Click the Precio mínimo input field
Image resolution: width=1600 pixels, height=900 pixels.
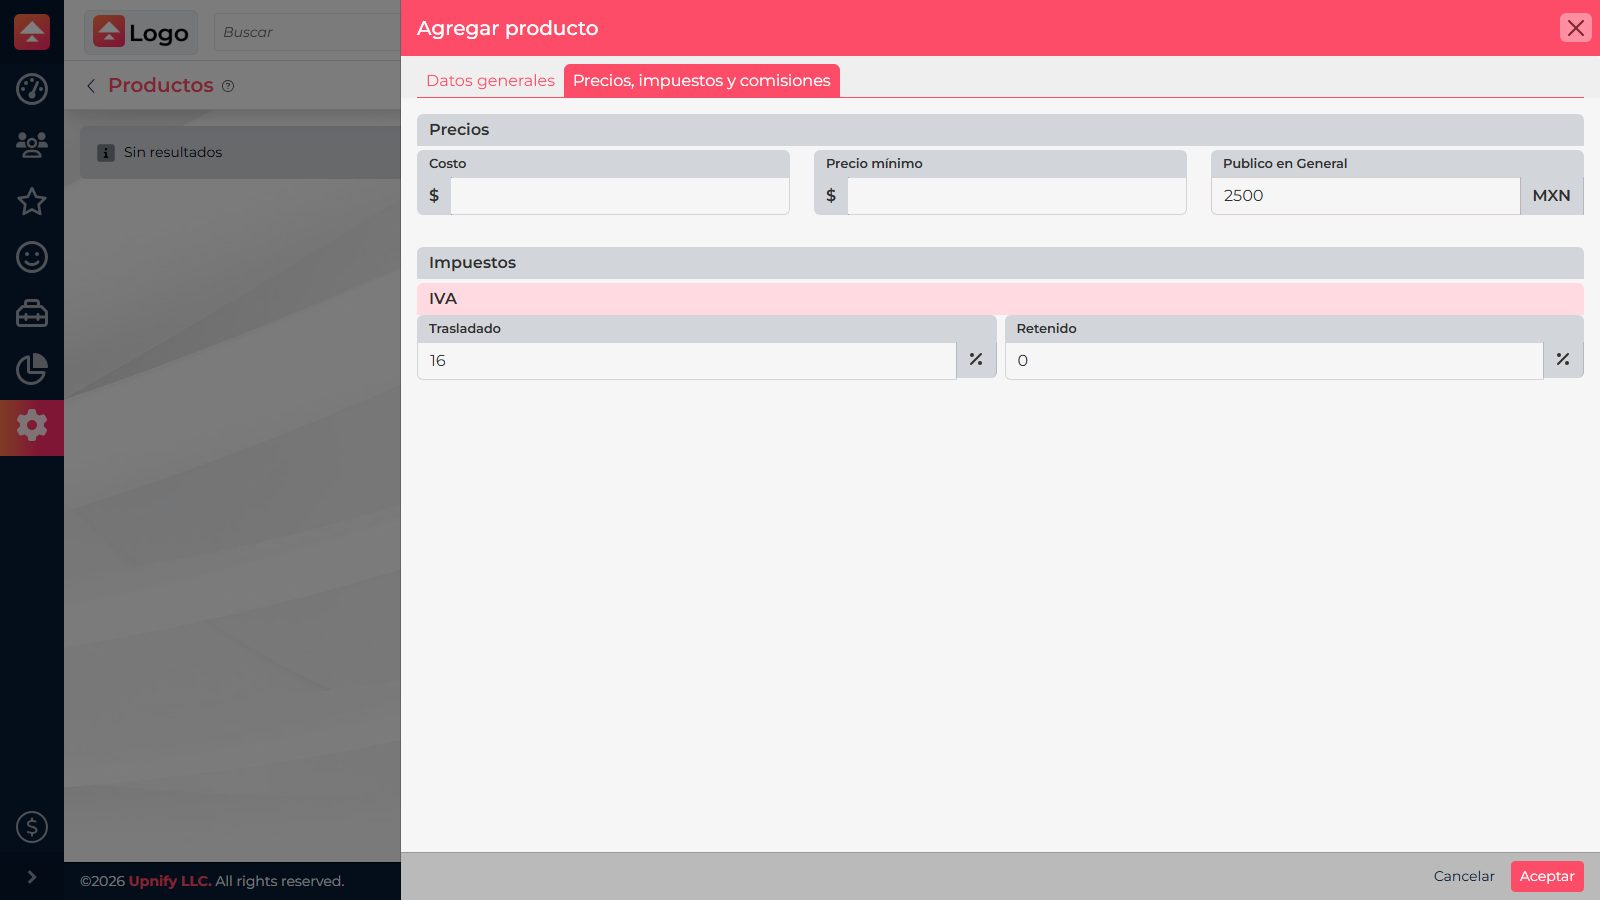click(x=1017, y=196)
